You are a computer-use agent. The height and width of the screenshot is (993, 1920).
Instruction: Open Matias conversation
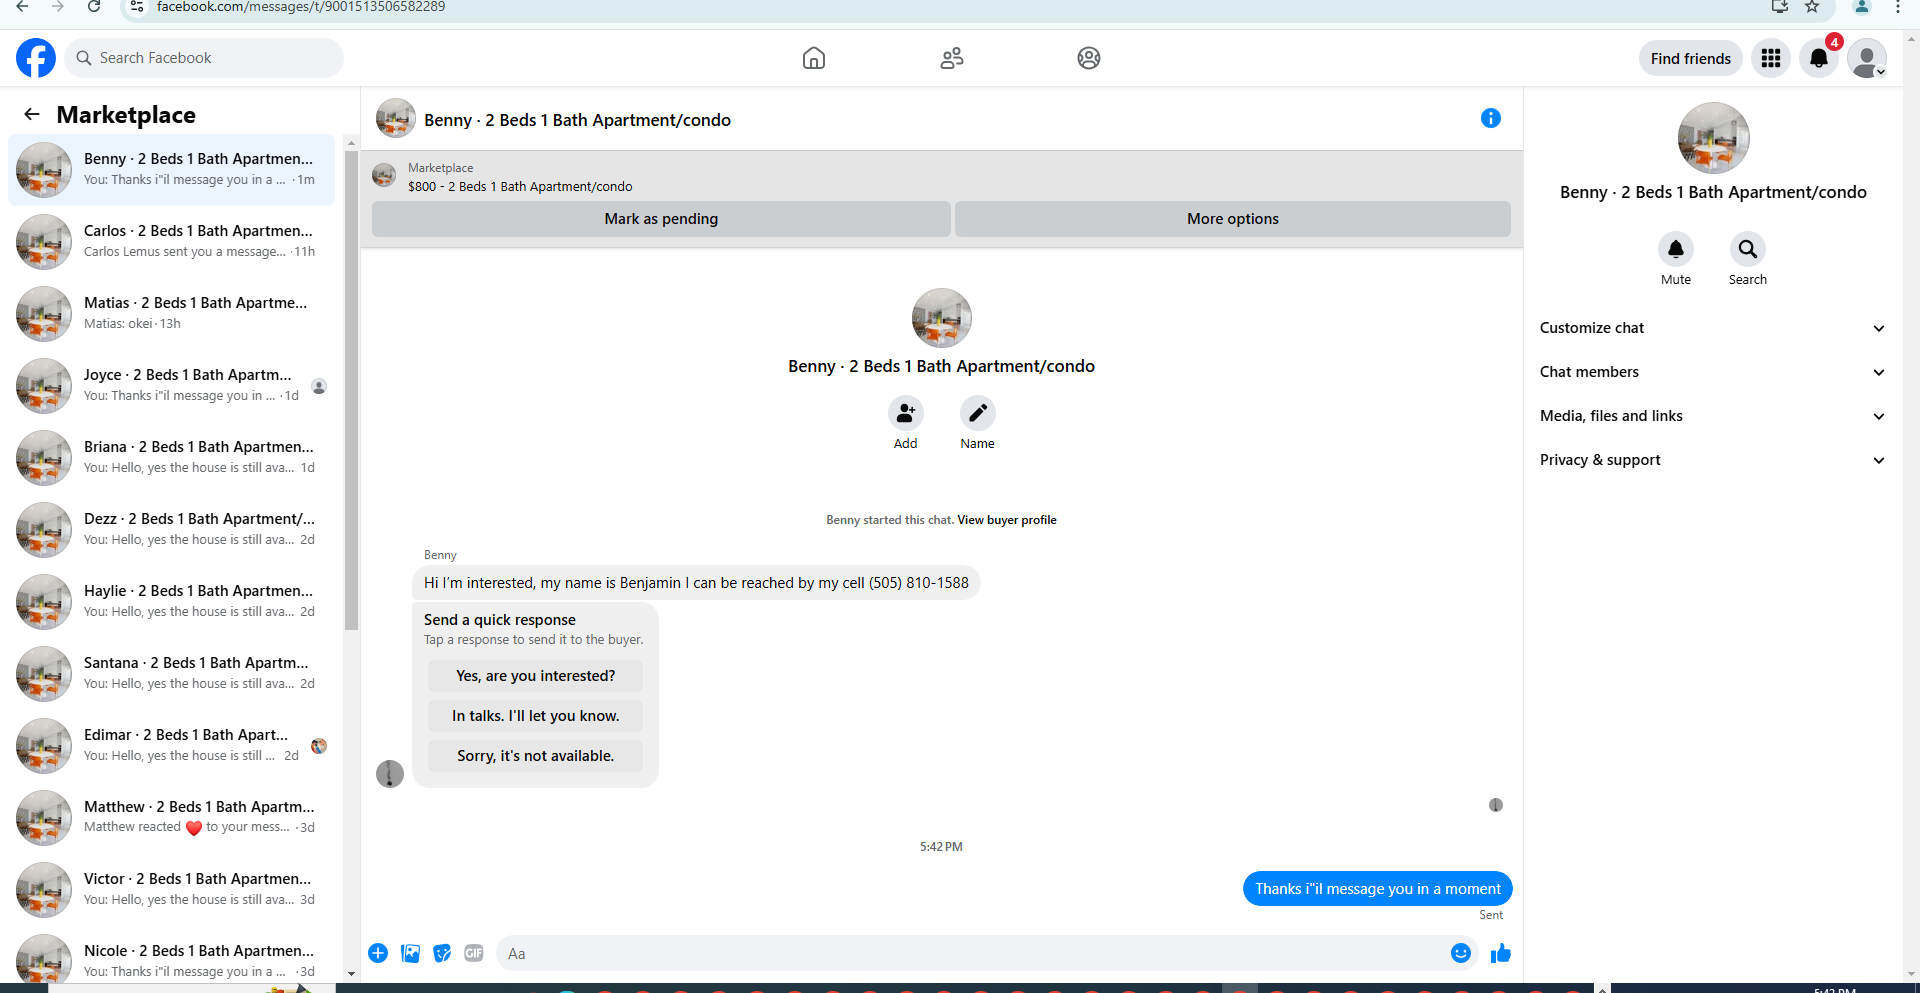[x=172, y=313]
